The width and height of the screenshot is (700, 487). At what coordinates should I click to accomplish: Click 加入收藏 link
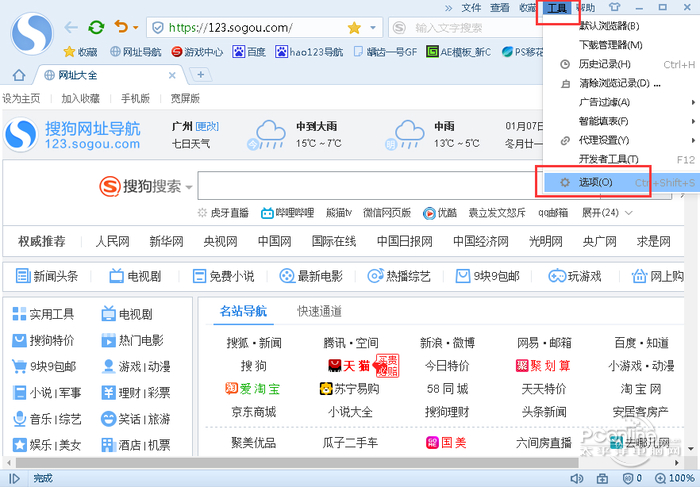click(x=80, y=98)
